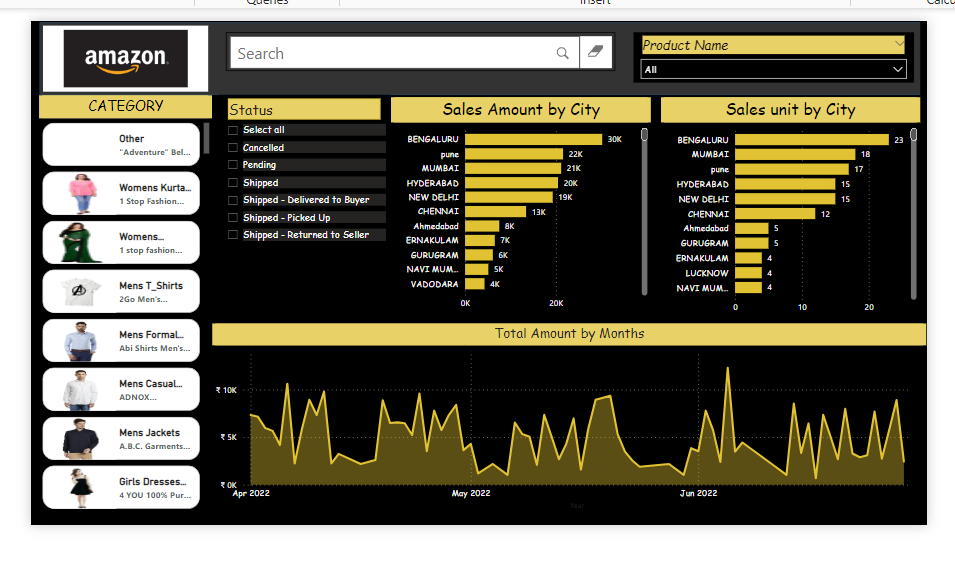Choose the Mens Jackets category tile

click(121, 438)
